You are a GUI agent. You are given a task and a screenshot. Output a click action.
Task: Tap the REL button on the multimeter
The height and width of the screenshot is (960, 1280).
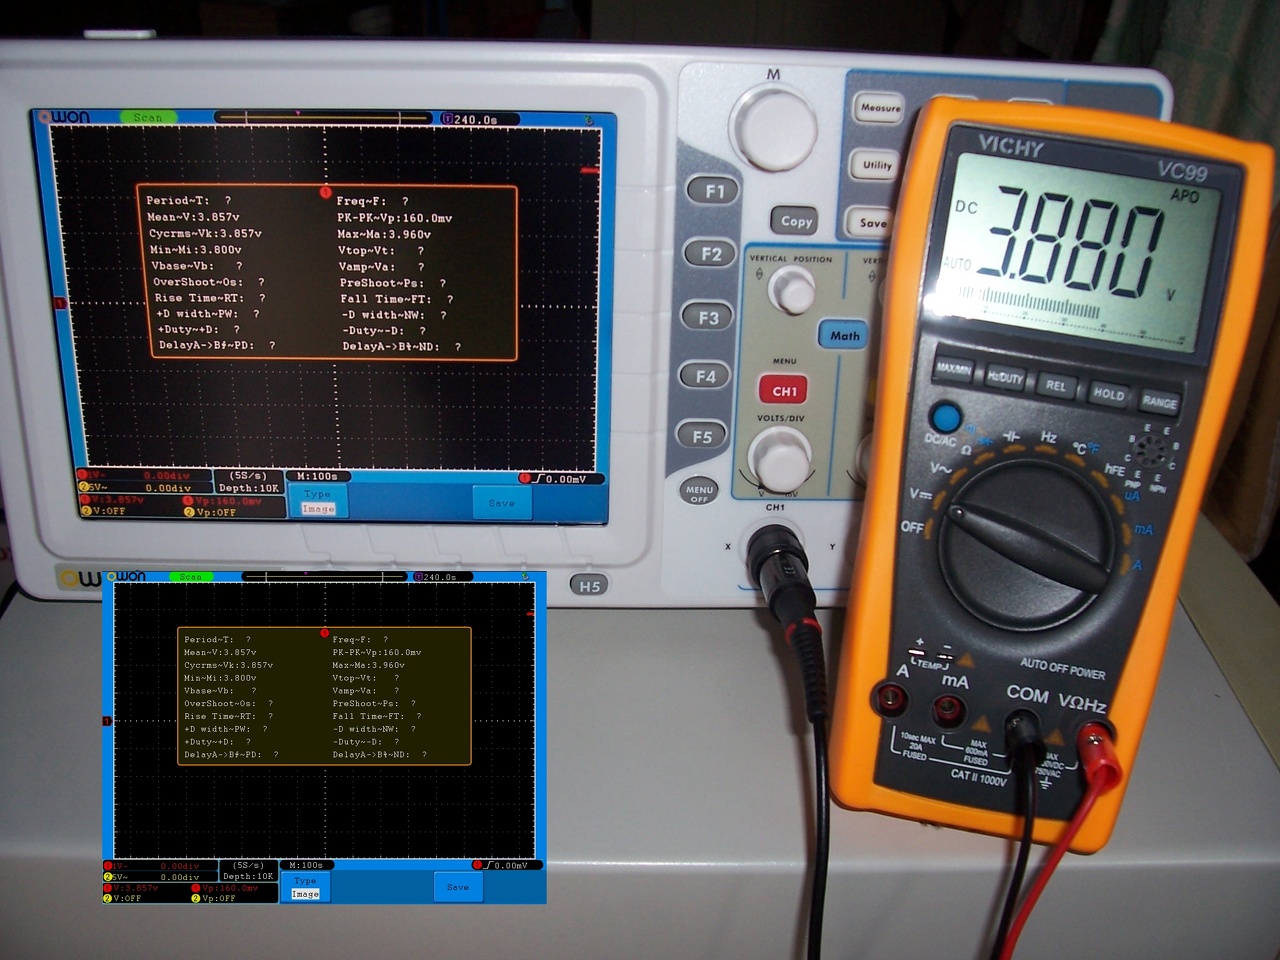tap(1056, 386)
